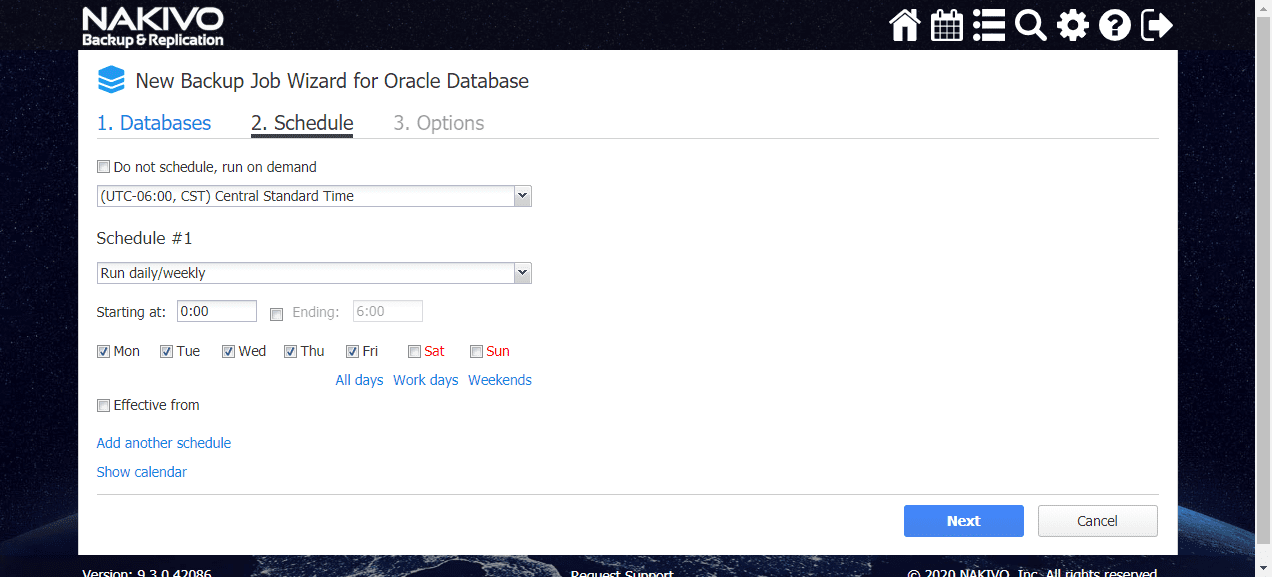Image resolution: width=1272 pixels, height=577 pixels.
Task: Click 'Add another schedule'
Action: click(x=163, y=443)
